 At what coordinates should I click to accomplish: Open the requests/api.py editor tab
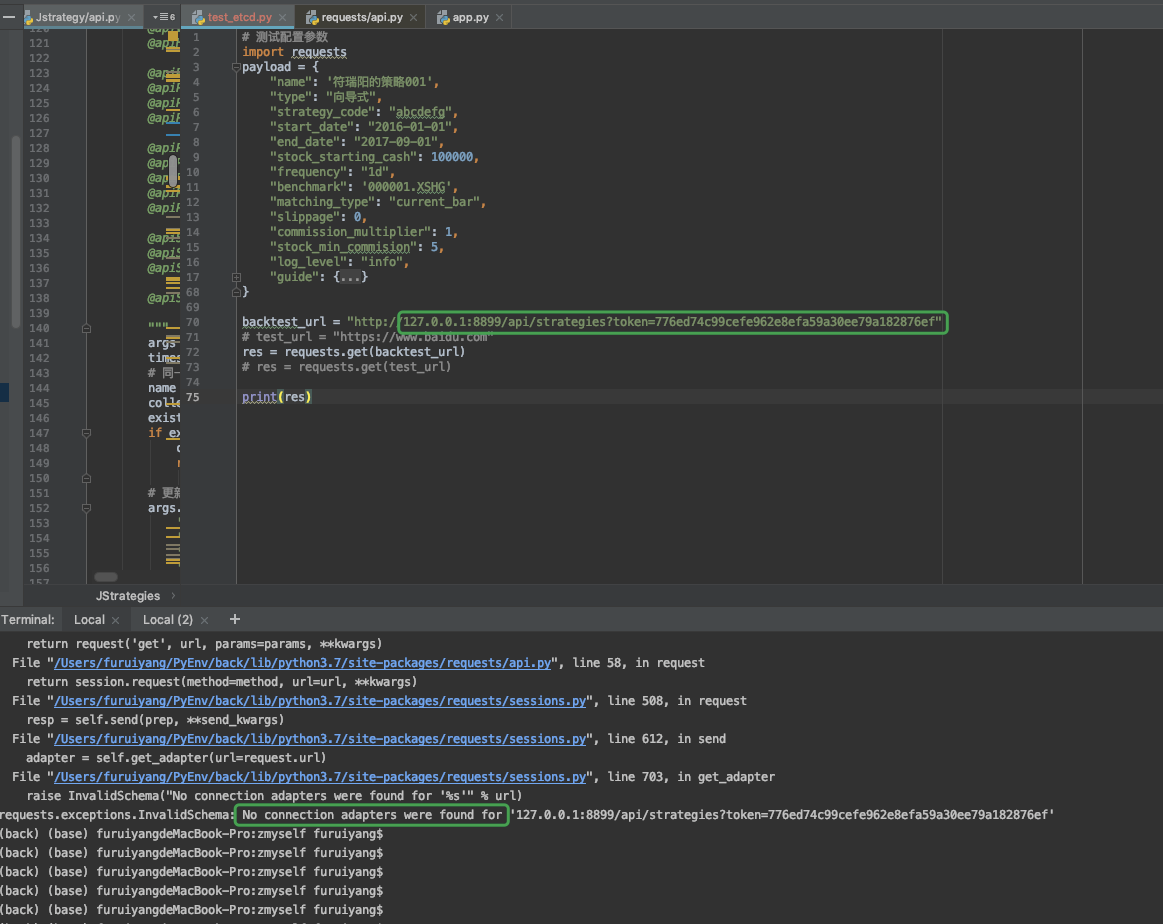[x=362, y=17]
